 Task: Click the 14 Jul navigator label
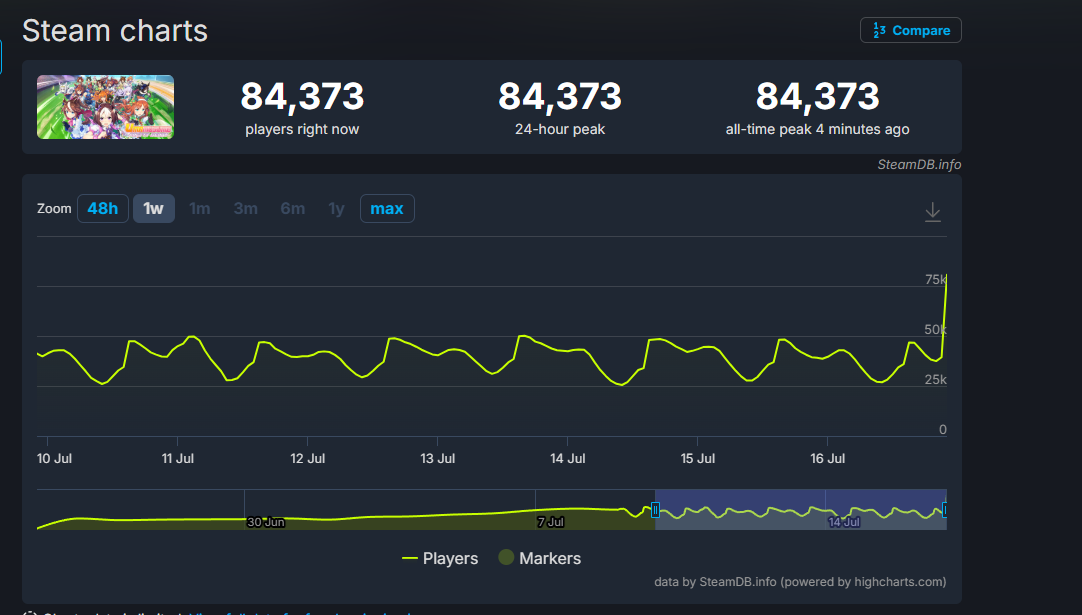pyautogui.click(x=844, y=522)
